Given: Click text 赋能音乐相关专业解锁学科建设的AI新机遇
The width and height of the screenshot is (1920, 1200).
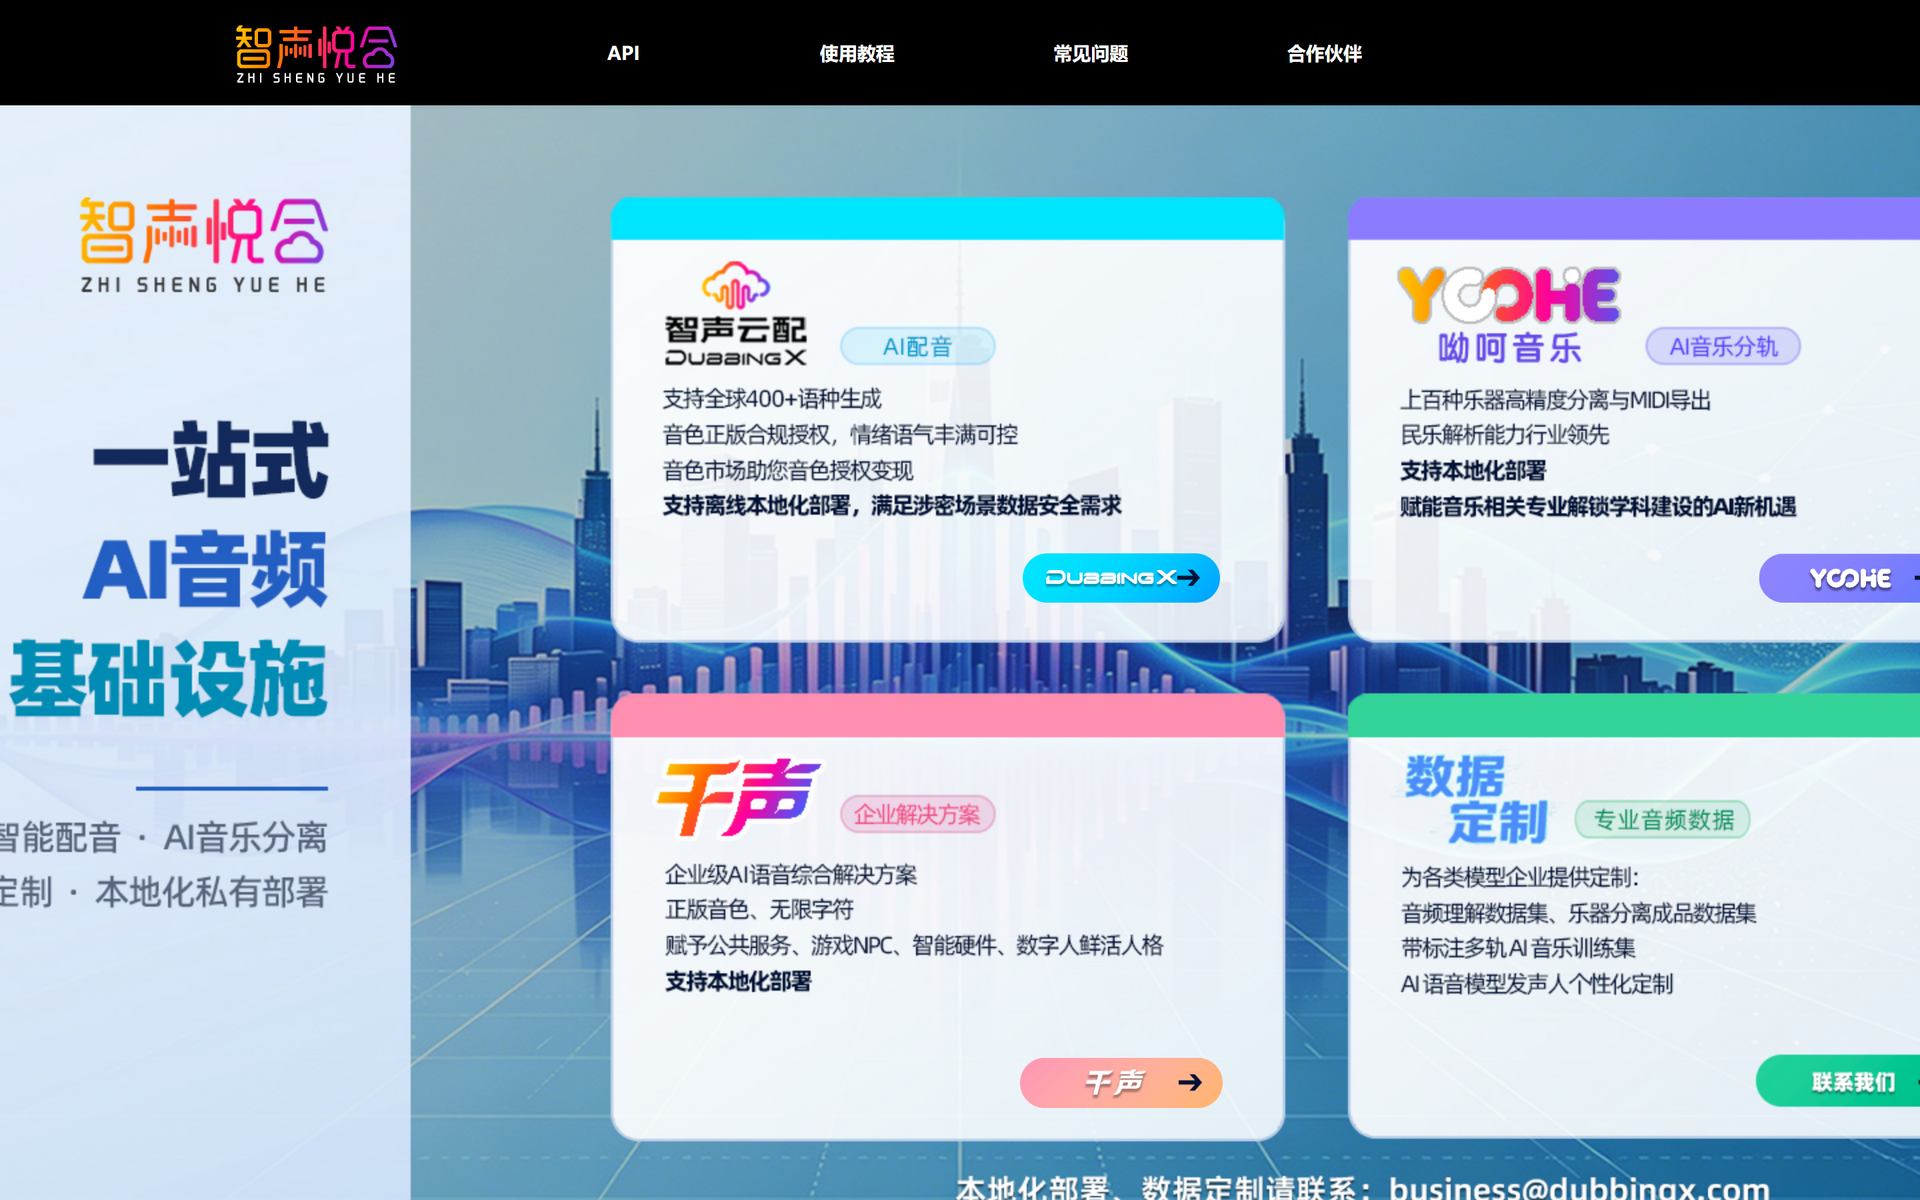Looking at the screenshot, I should 1598,507.
